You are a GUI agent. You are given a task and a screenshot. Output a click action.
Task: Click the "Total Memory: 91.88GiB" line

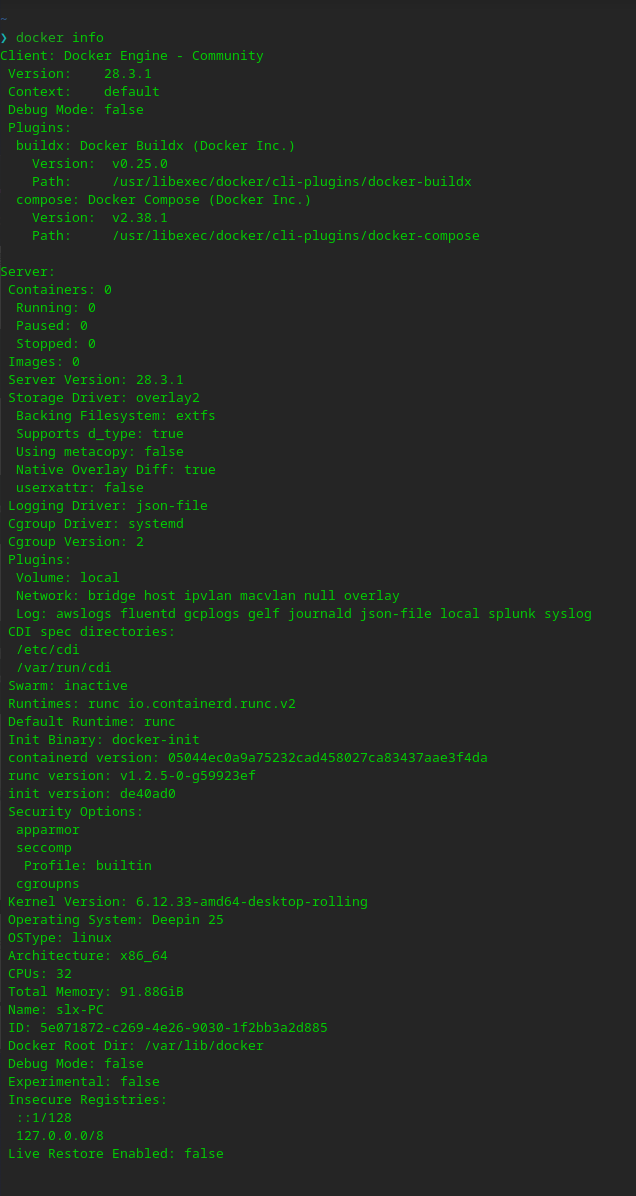[x=96, y=992]
